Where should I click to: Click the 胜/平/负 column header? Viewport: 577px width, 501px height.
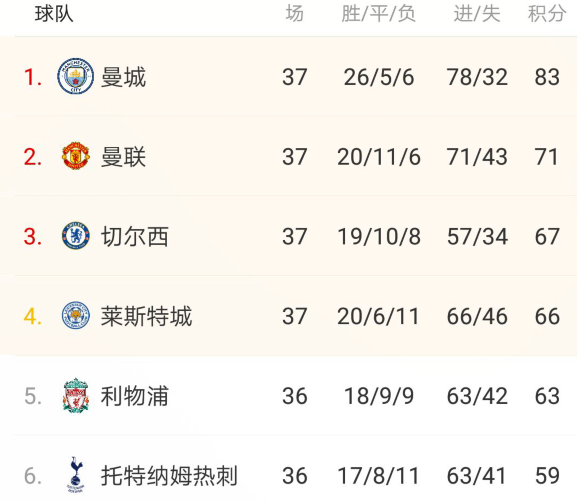[379, 14]
